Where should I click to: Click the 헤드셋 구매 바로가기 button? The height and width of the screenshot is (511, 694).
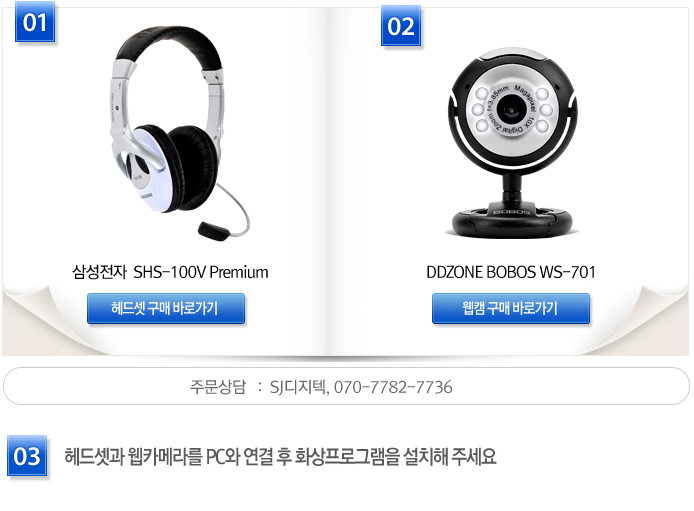coord(166,308)
